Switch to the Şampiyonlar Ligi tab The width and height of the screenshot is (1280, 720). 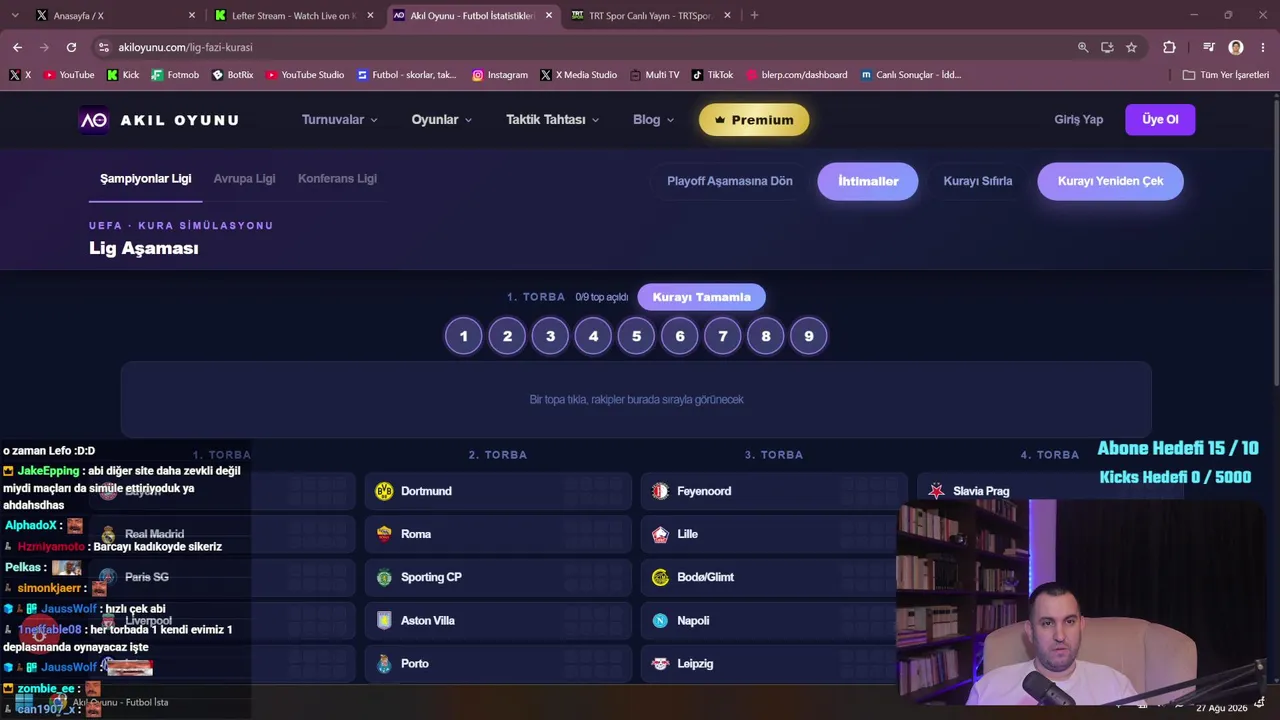click(145, 179)
